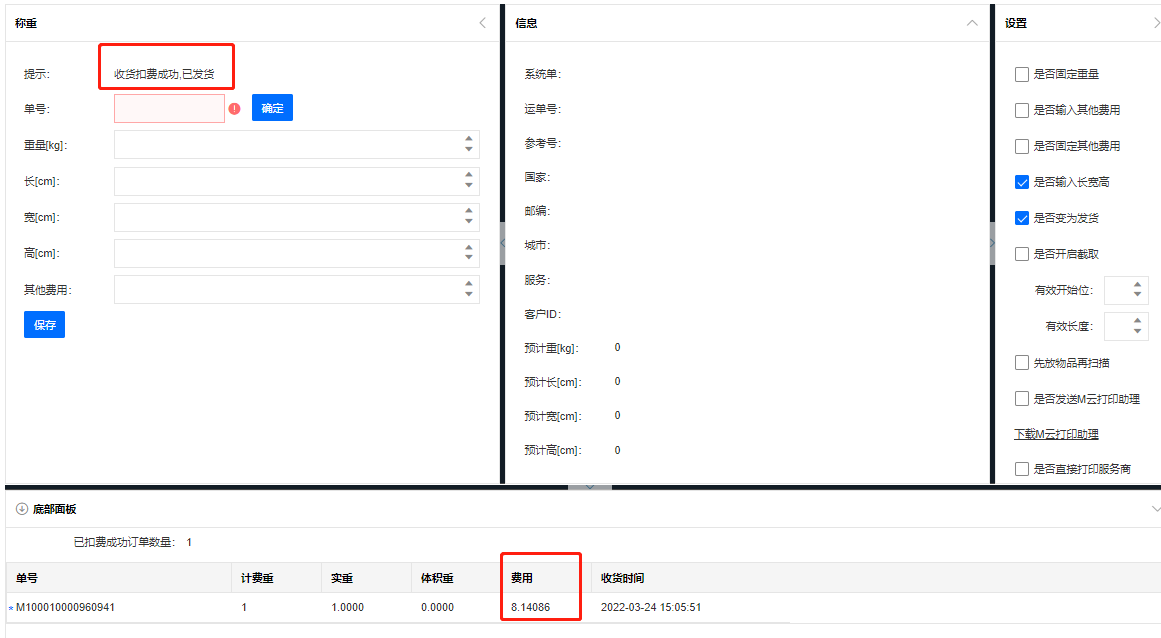Collapse the 信息 panel with up chevron
The height and width of the screenshot is (638, 1161).
click(x=972, y=23)
